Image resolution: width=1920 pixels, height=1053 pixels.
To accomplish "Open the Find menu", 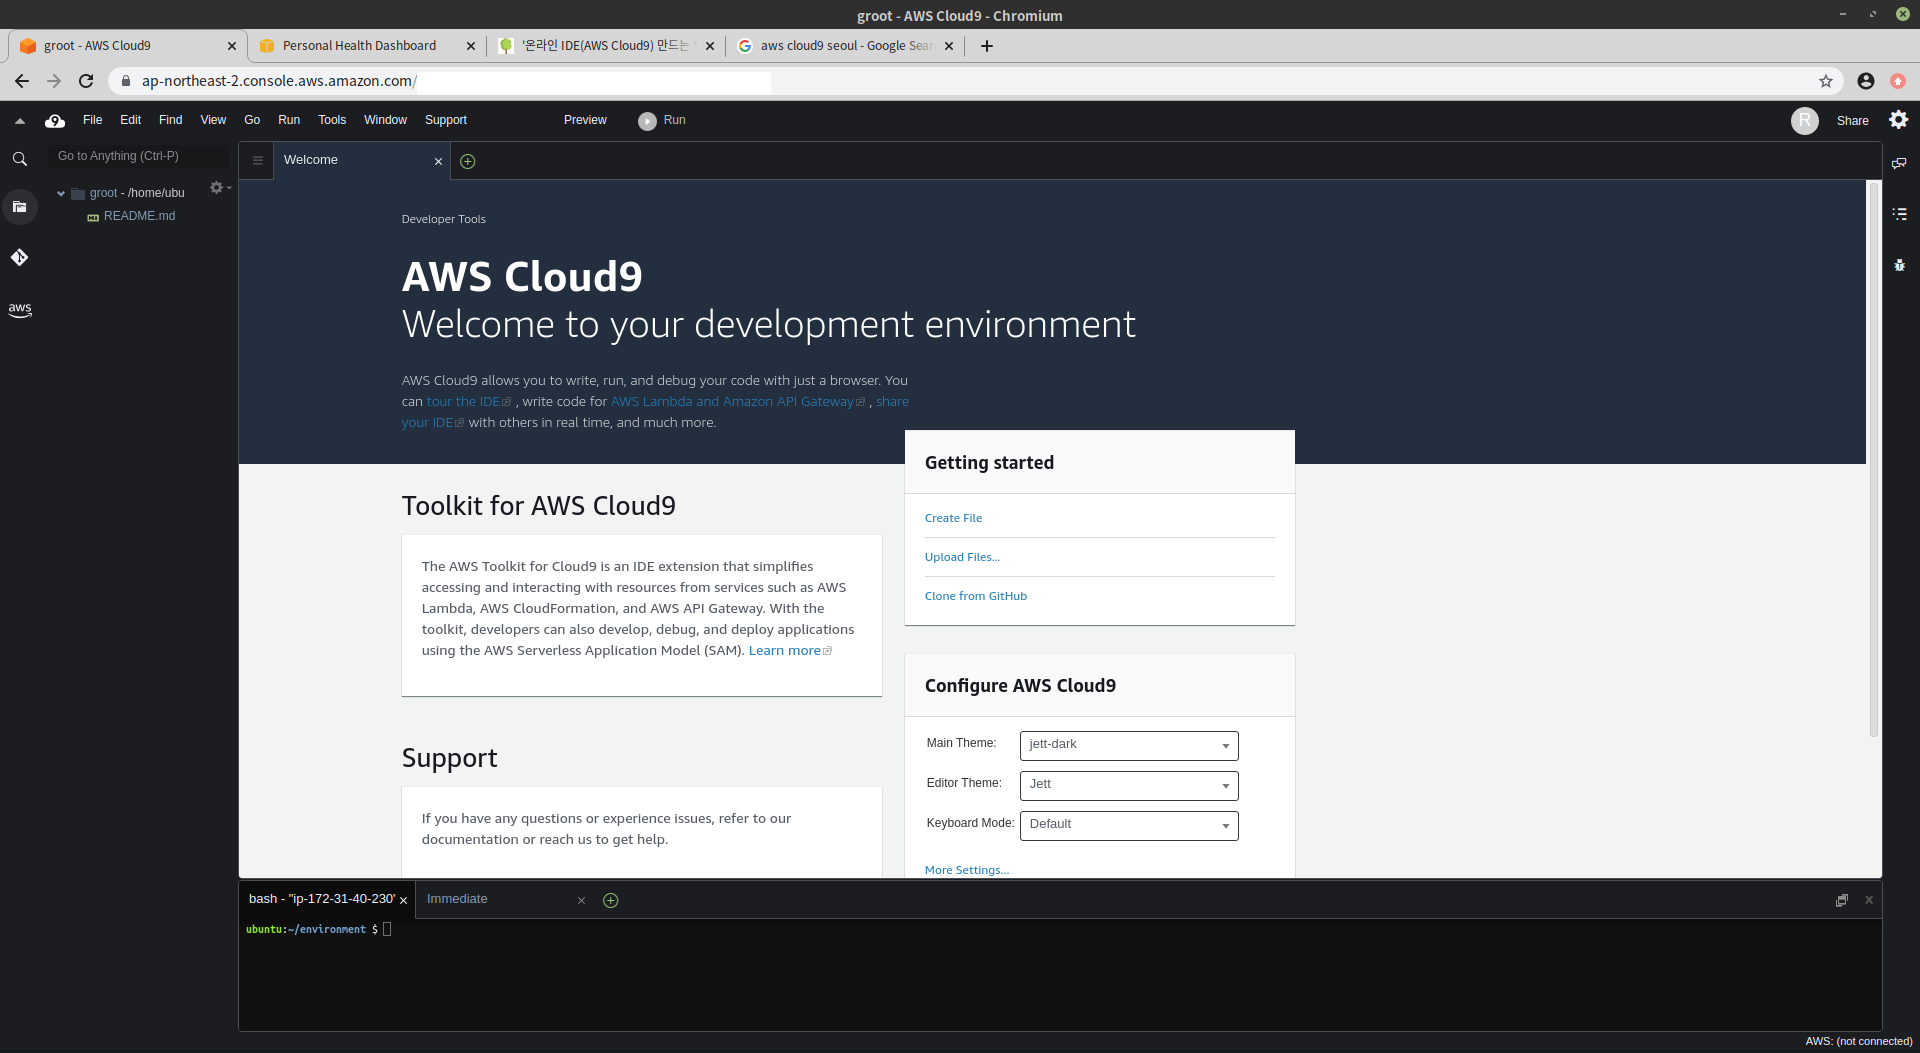I will 170,120.
